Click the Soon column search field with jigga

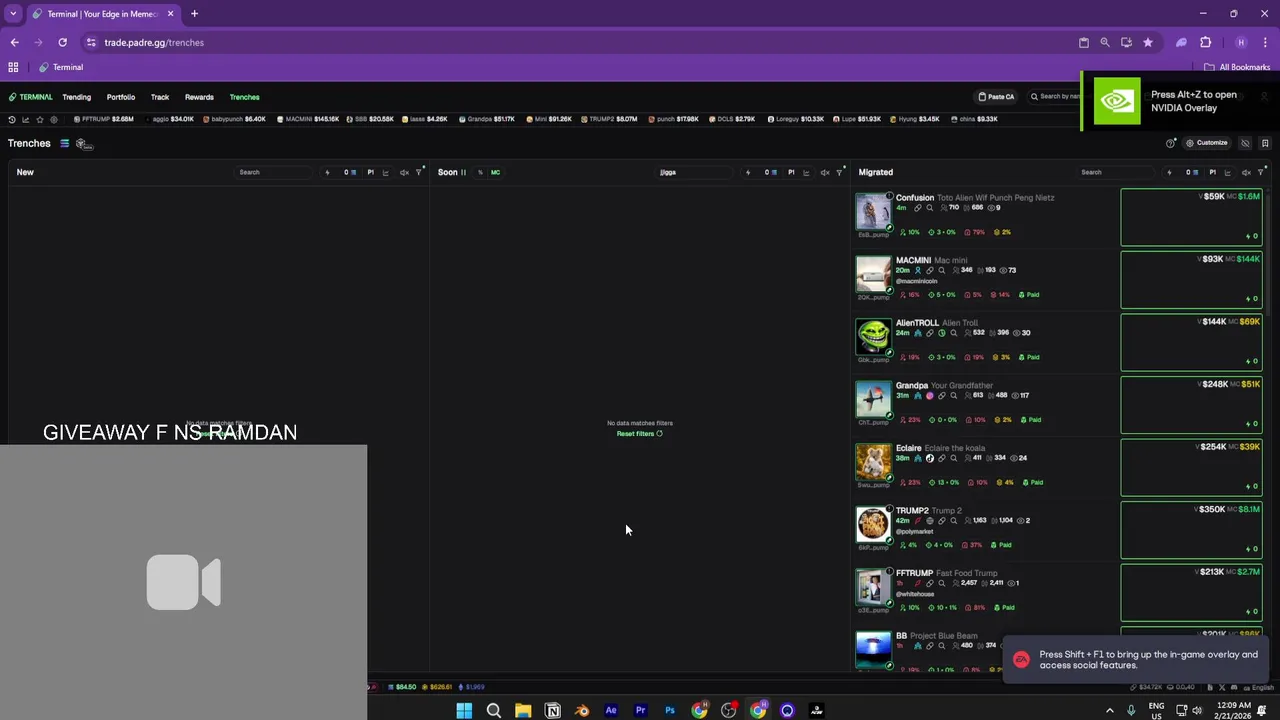pyautogui.click(x=695, y=172)
